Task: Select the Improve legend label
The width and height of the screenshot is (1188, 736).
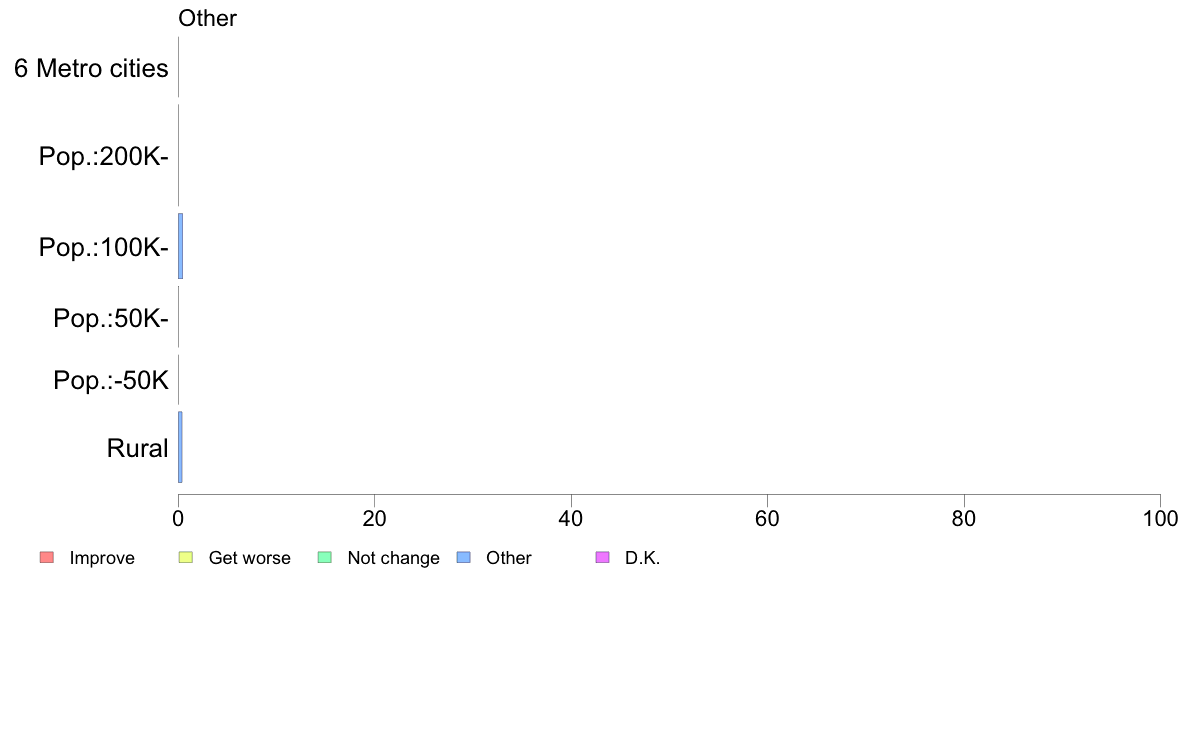Action: [x=102, y=558]
